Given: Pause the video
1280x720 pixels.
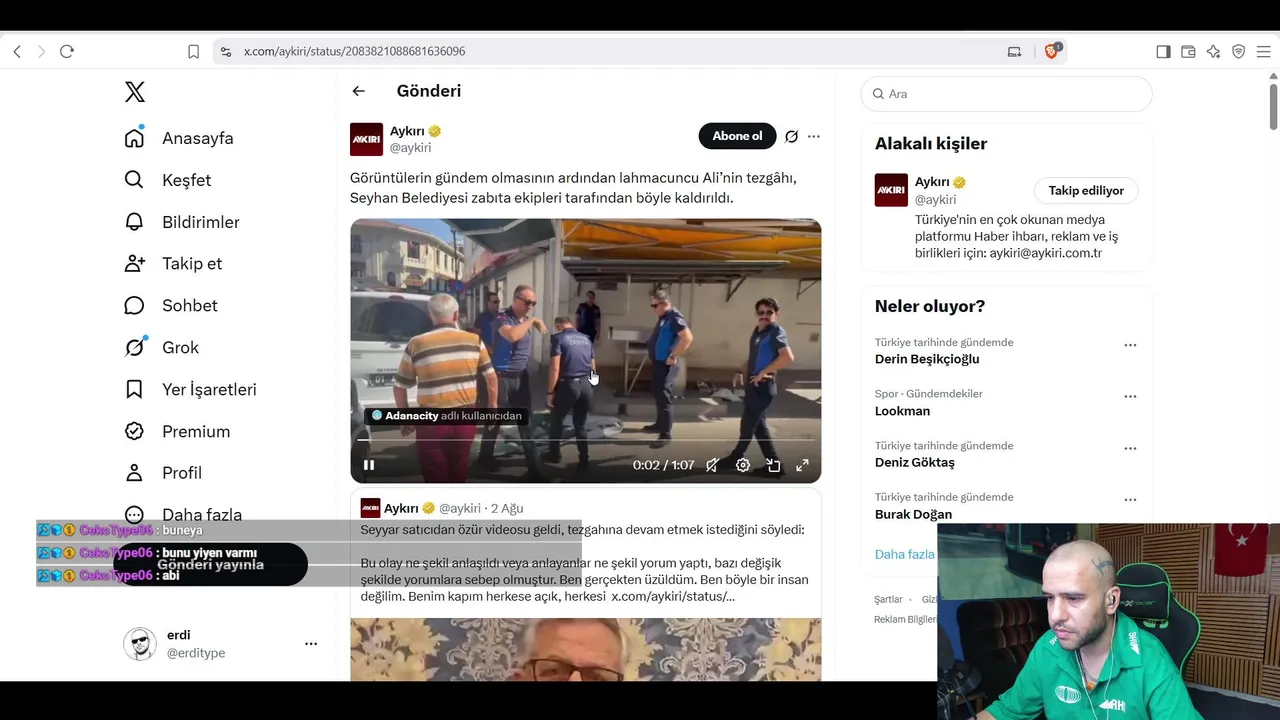Looking at the screenshot, I should coord(369,465).
